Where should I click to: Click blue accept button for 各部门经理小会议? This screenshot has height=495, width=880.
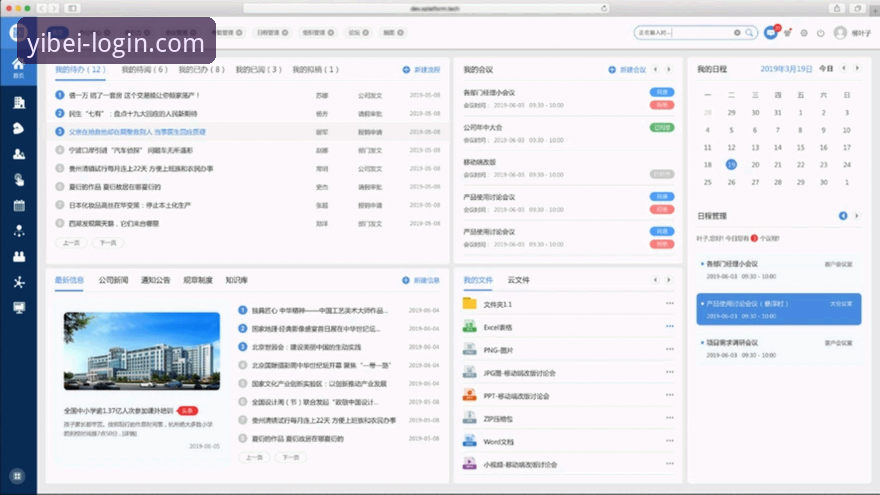click(662, 92)
